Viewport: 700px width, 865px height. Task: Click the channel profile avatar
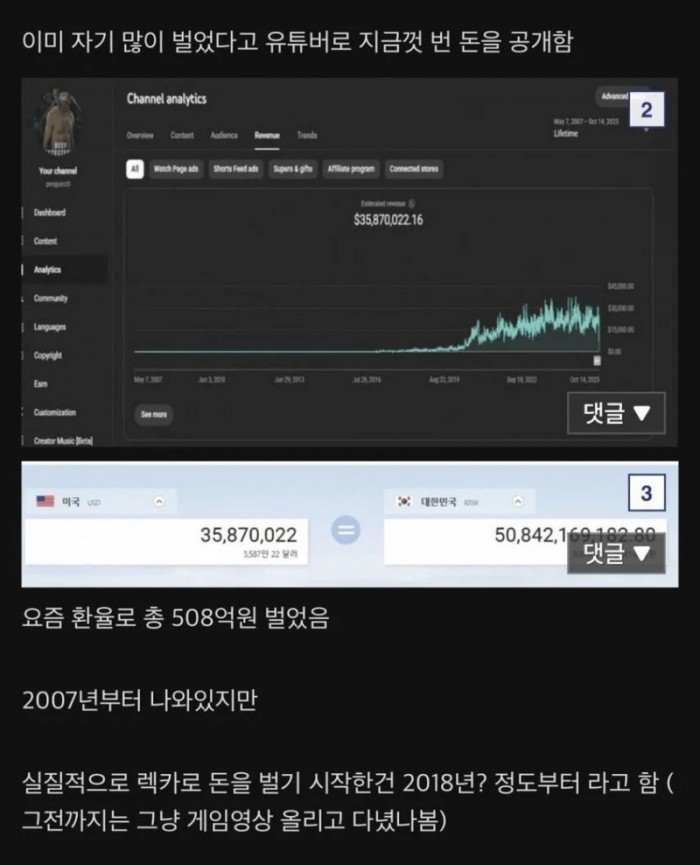(58, 122)
